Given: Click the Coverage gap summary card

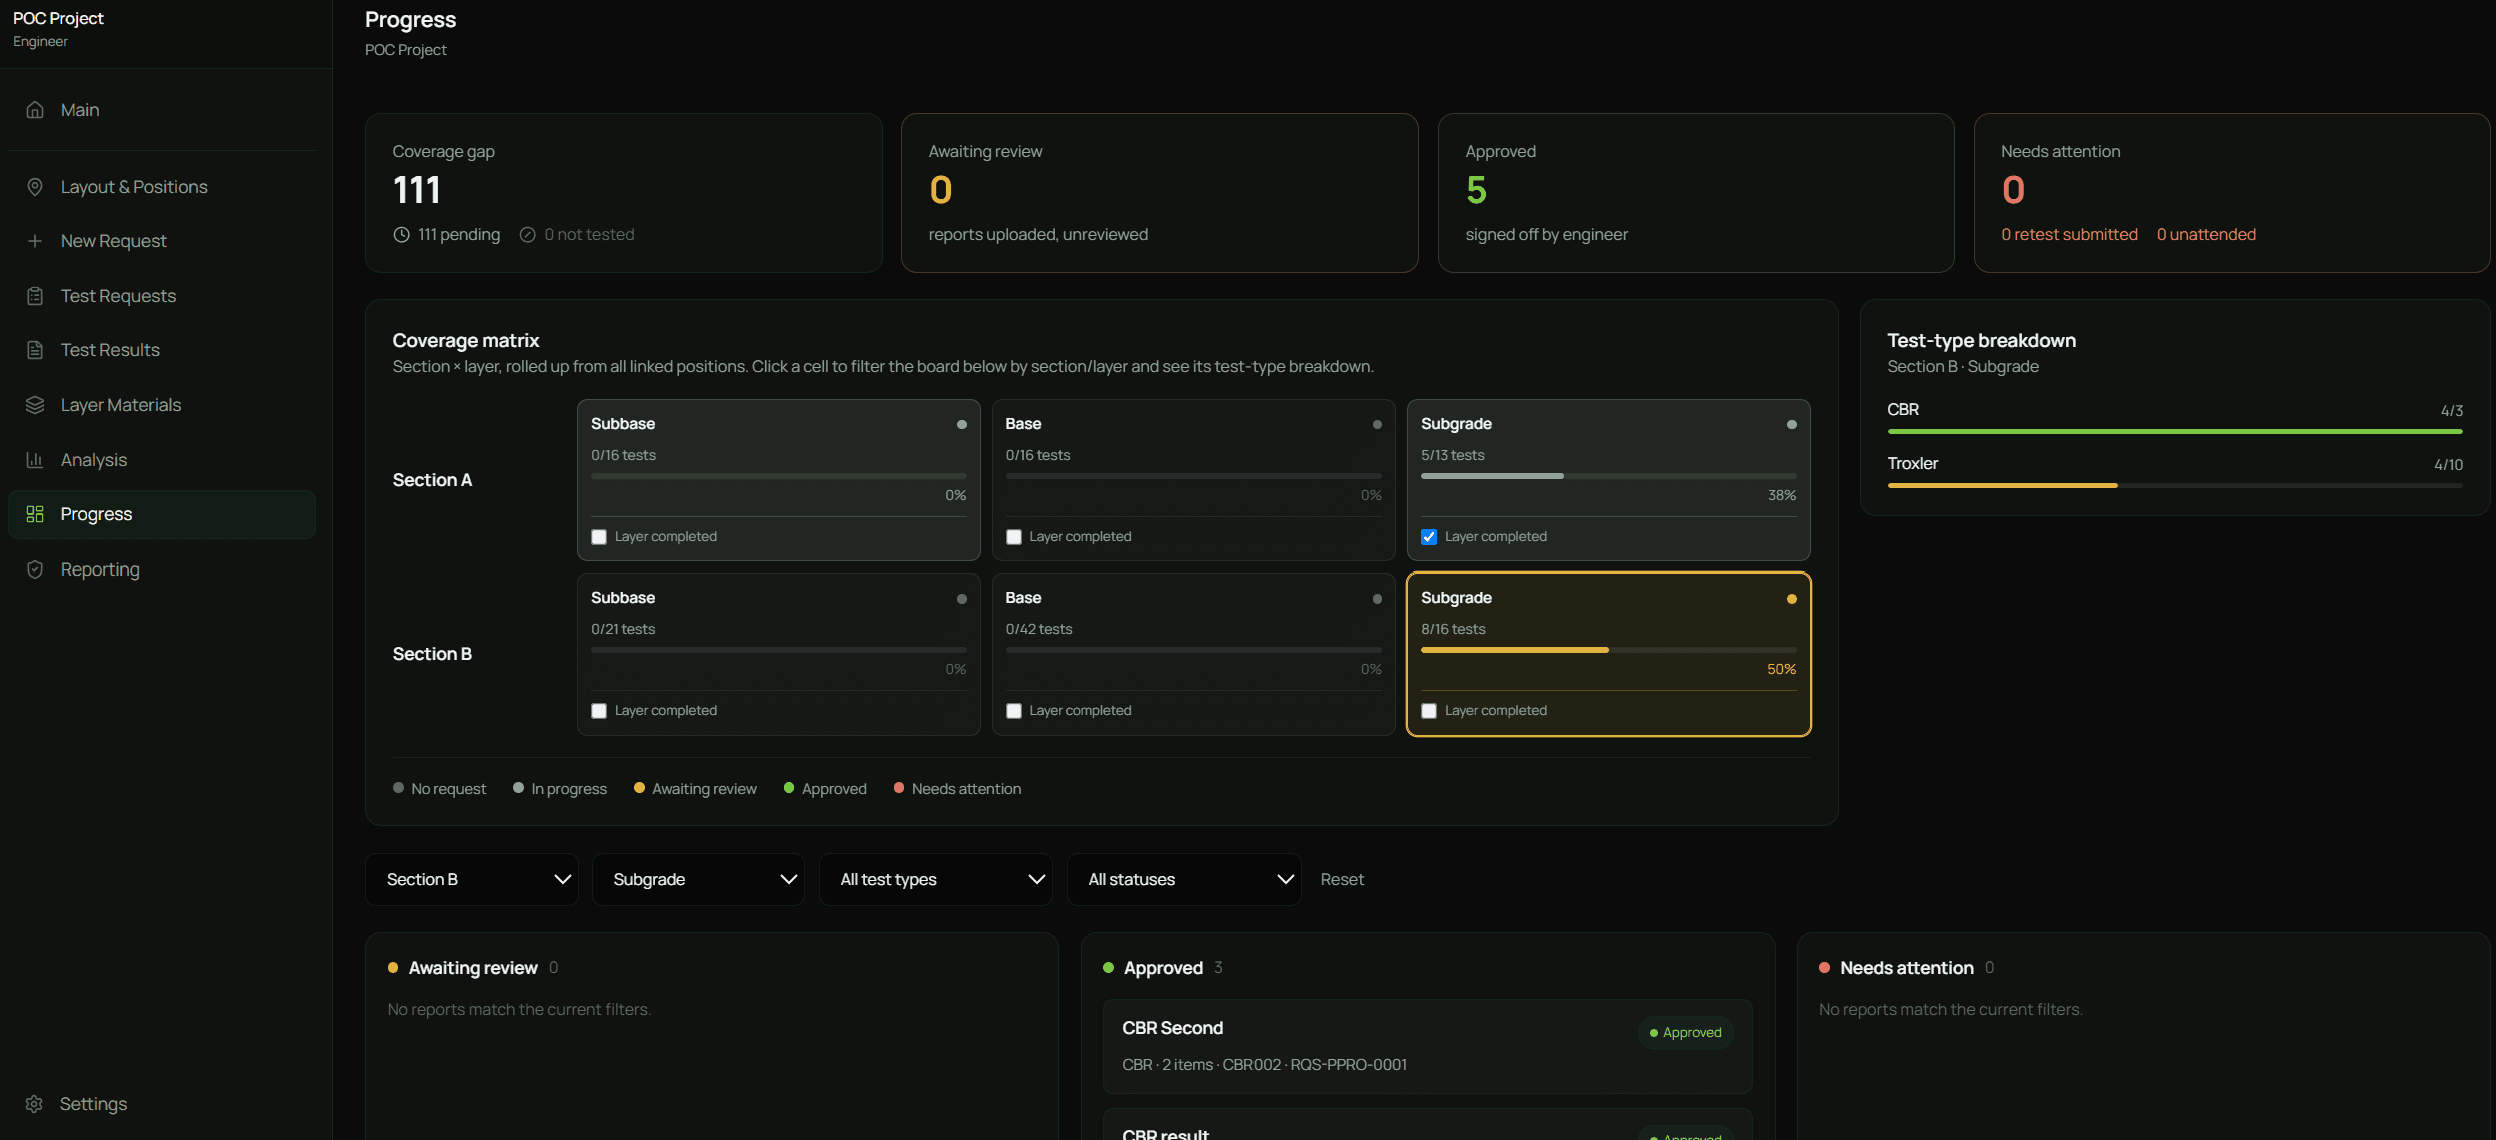Looking at the screenshot, I should coord(623,193).
